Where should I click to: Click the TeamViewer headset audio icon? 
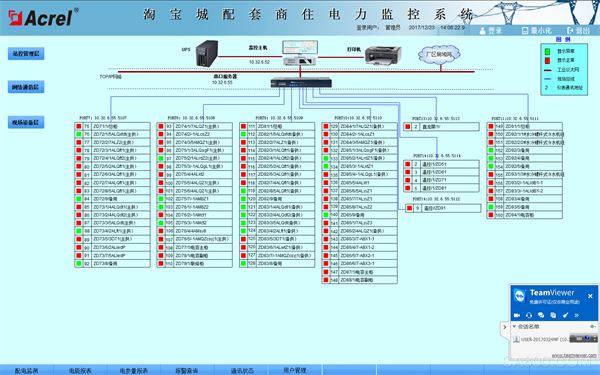tap(529, 315)
